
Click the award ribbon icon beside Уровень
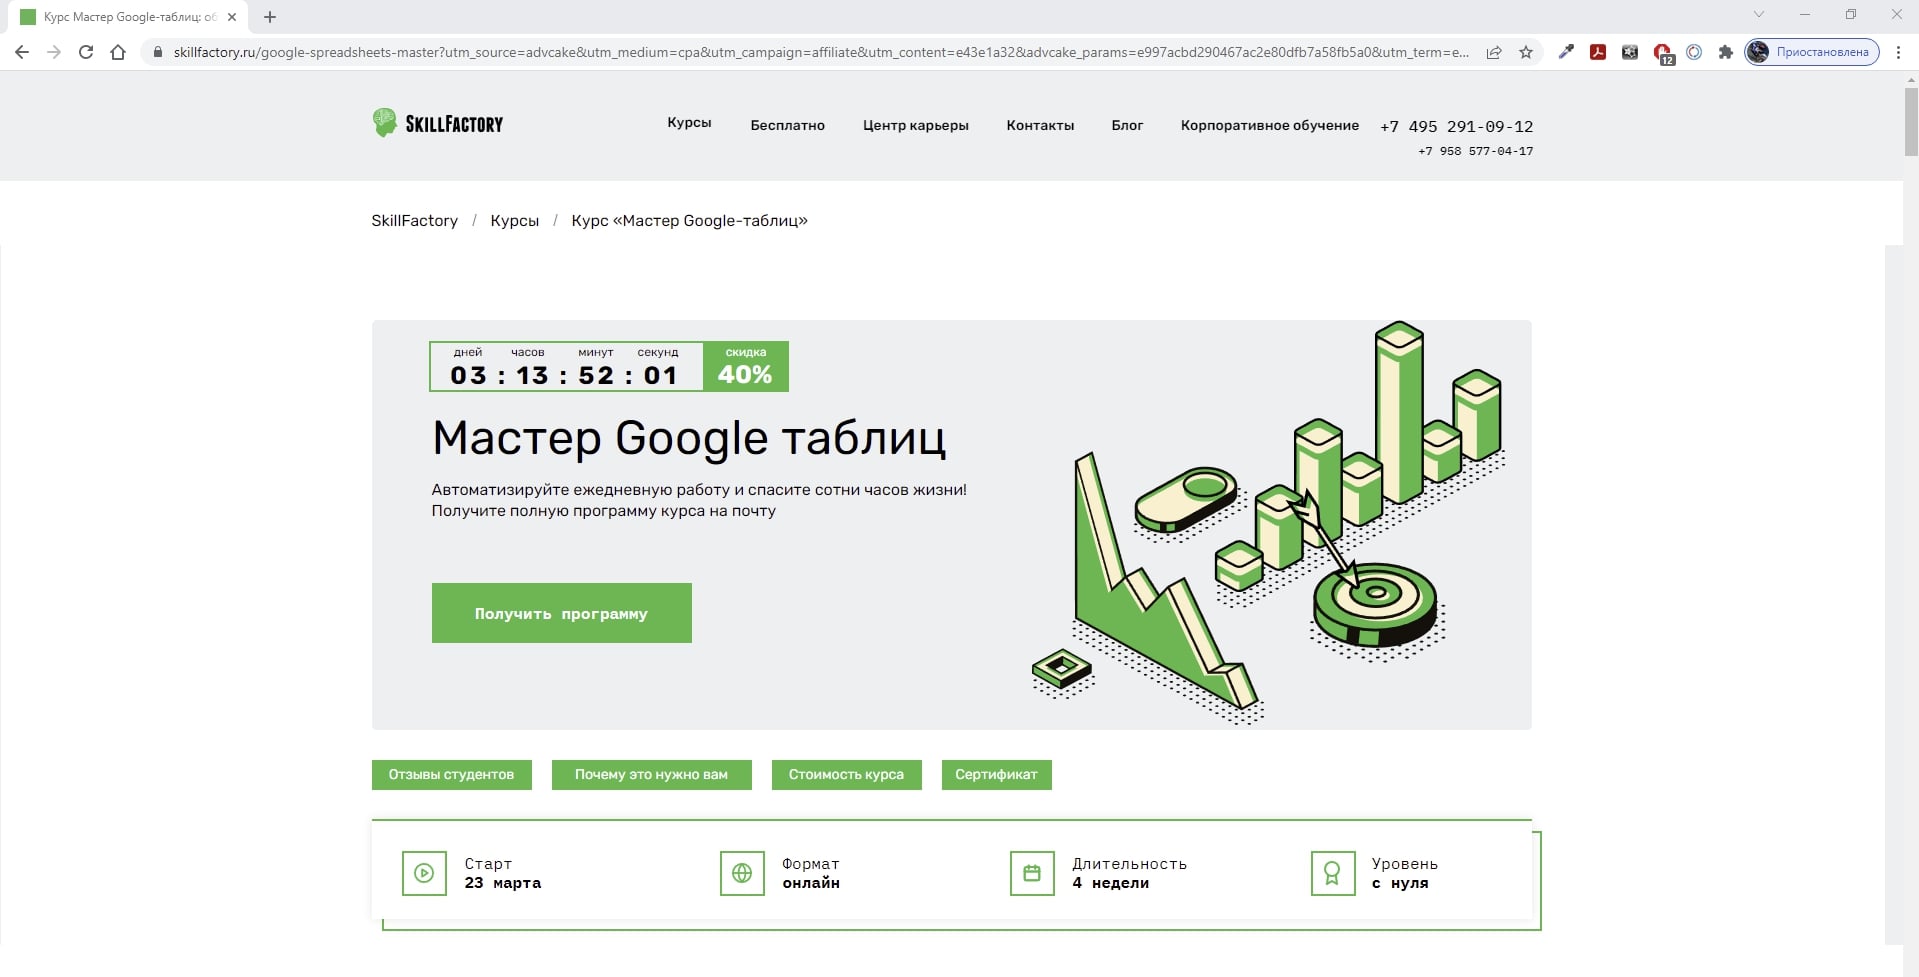[x=1333, y=873]
